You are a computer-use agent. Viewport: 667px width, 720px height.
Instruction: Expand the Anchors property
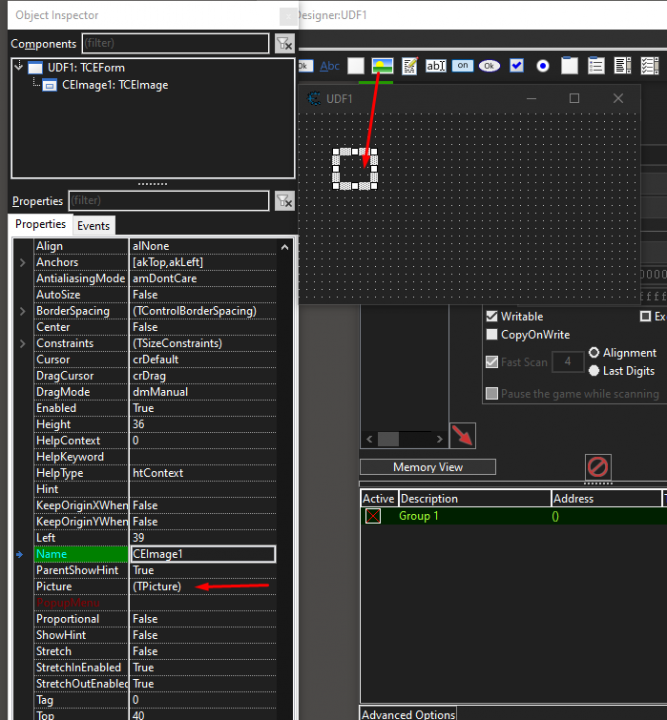[22, 262]
